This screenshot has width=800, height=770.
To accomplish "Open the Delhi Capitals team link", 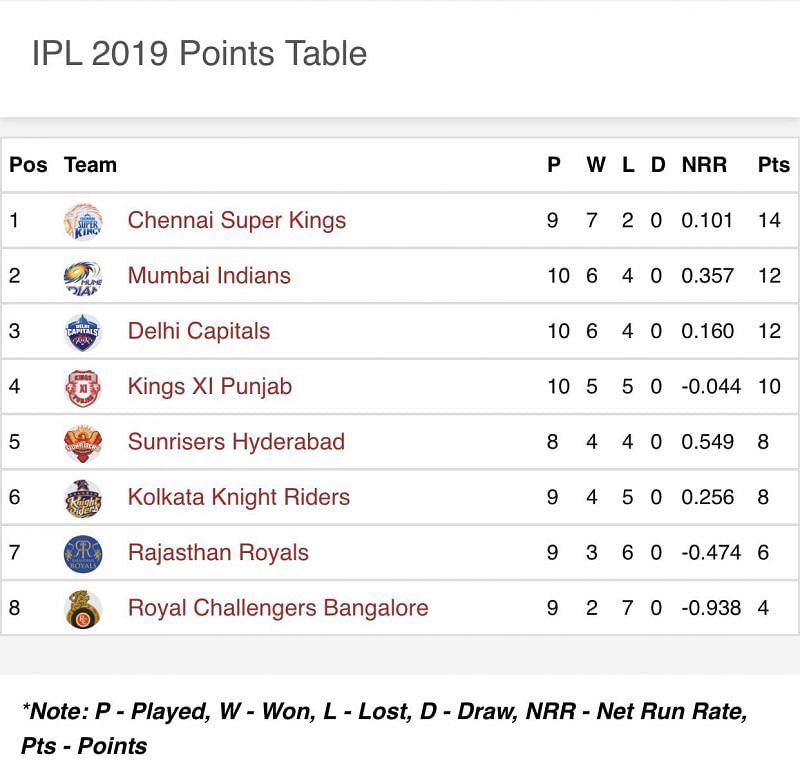I will point(199,331).
